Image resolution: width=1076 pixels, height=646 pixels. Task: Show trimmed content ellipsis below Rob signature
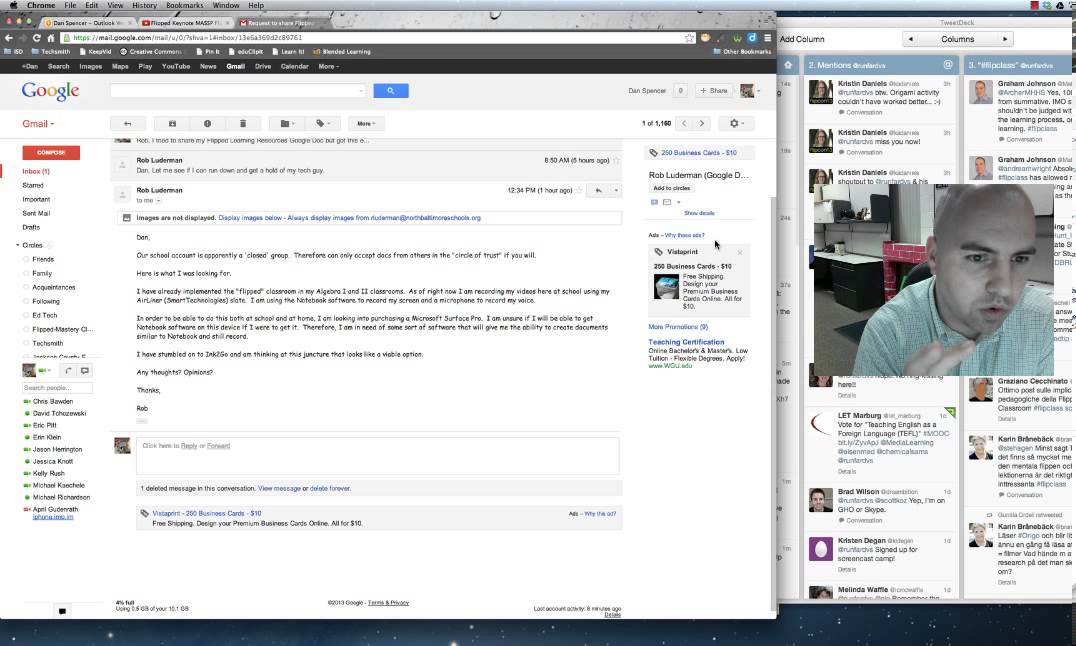tap(141, 420)
